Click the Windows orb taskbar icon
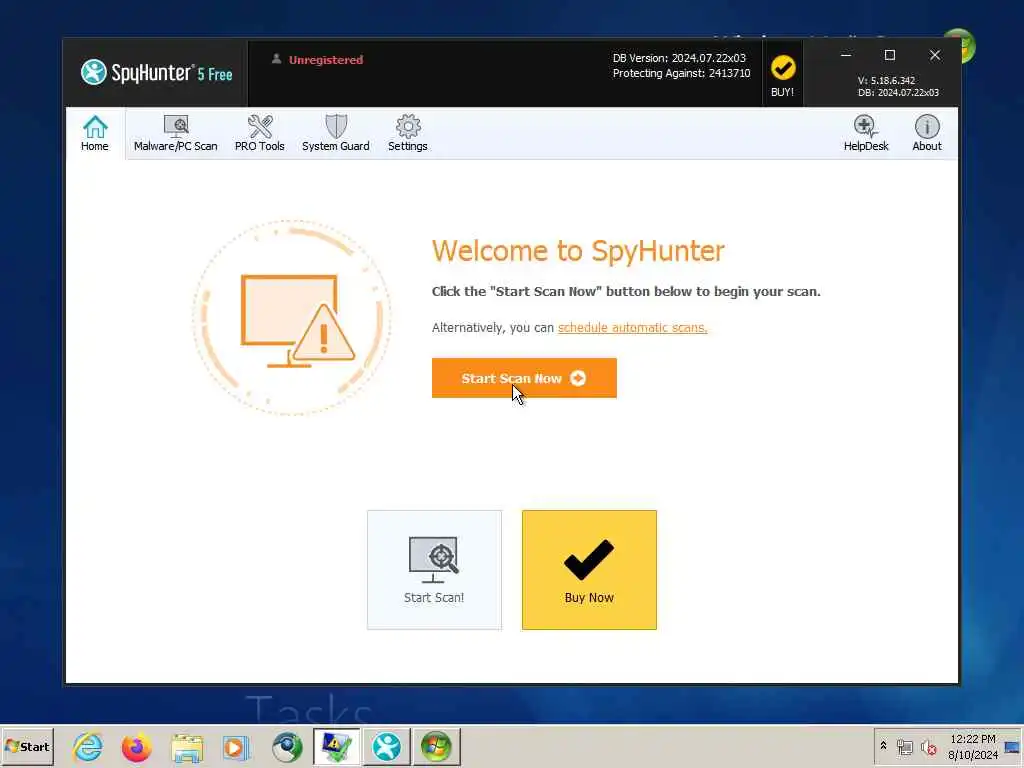1024x768 pixels. pyautogui.click(x=436, y=746)
